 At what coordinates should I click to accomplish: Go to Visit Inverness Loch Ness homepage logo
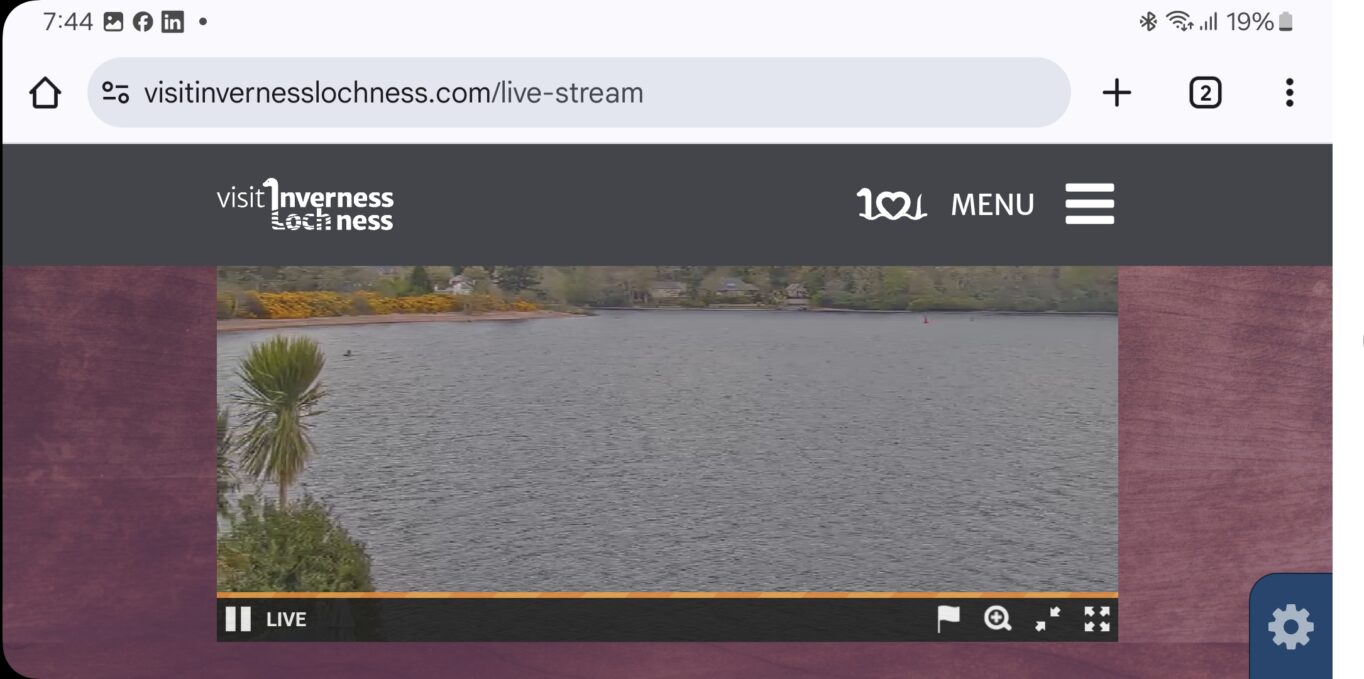(x=305, y=205)
